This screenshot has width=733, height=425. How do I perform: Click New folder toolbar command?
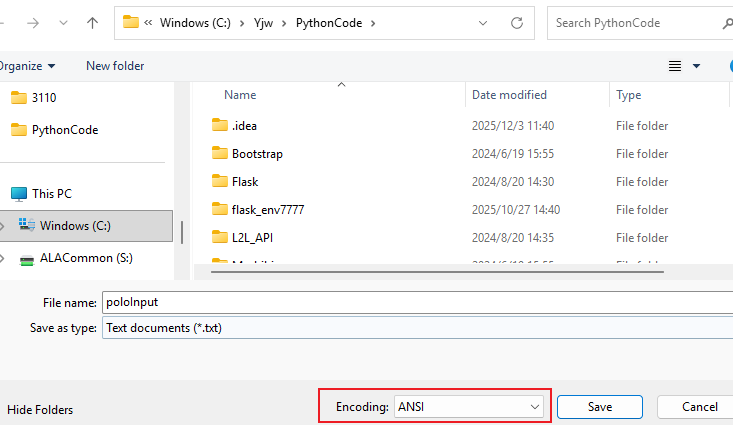tap(115, 66)
